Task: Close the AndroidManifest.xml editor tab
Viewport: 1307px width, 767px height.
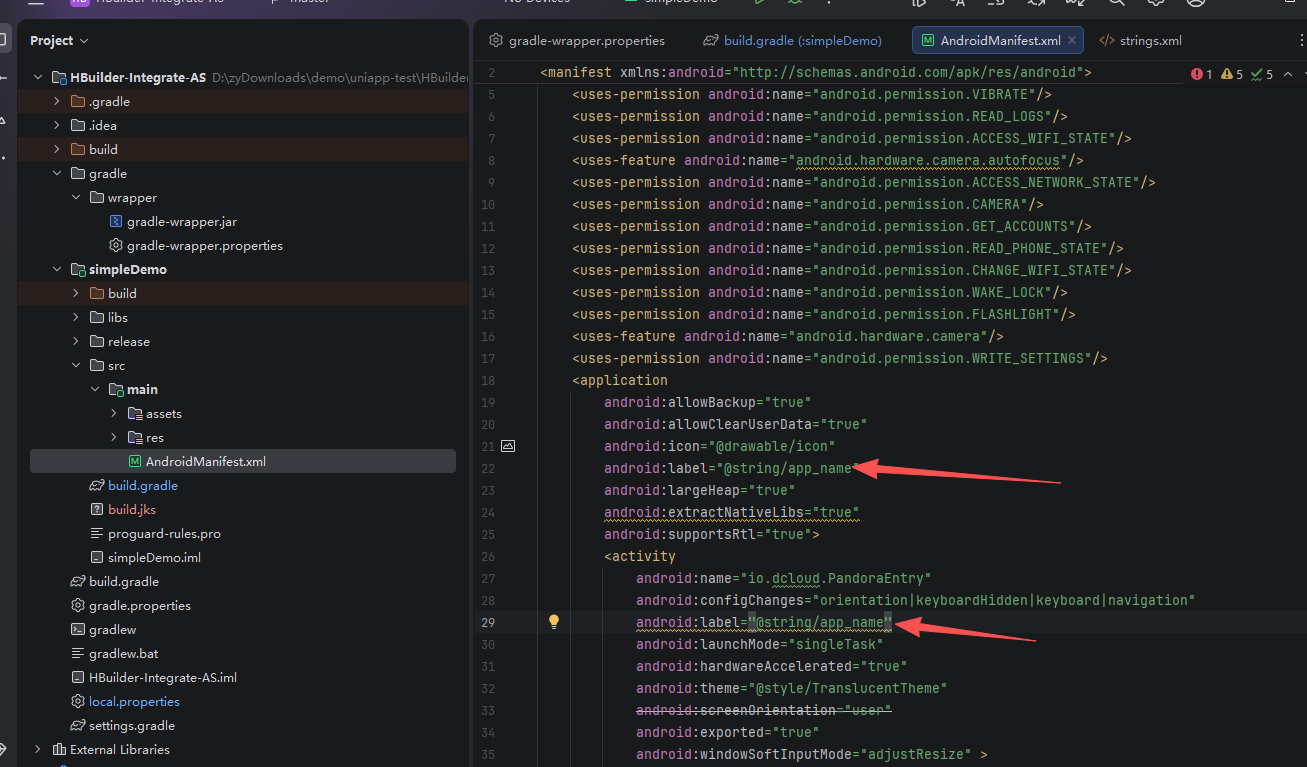Action: pyautogui.click(x=1073, y=40)
